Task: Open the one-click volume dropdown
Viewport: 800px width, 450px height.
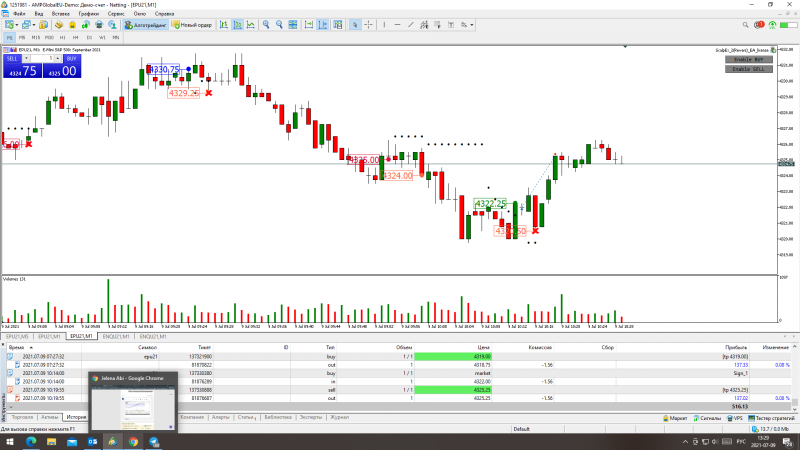Action: click(x=26, y=59)
